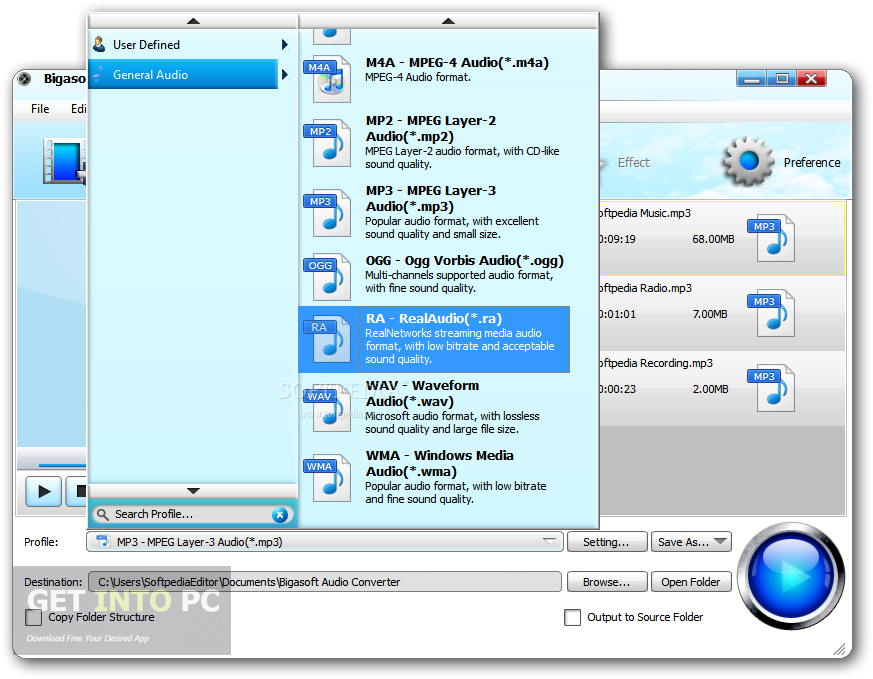Click M4A - MPEG-4 Audio(*.m4a) title text
This screenshot has width=873, height=679.
click(x=457, y=62)
